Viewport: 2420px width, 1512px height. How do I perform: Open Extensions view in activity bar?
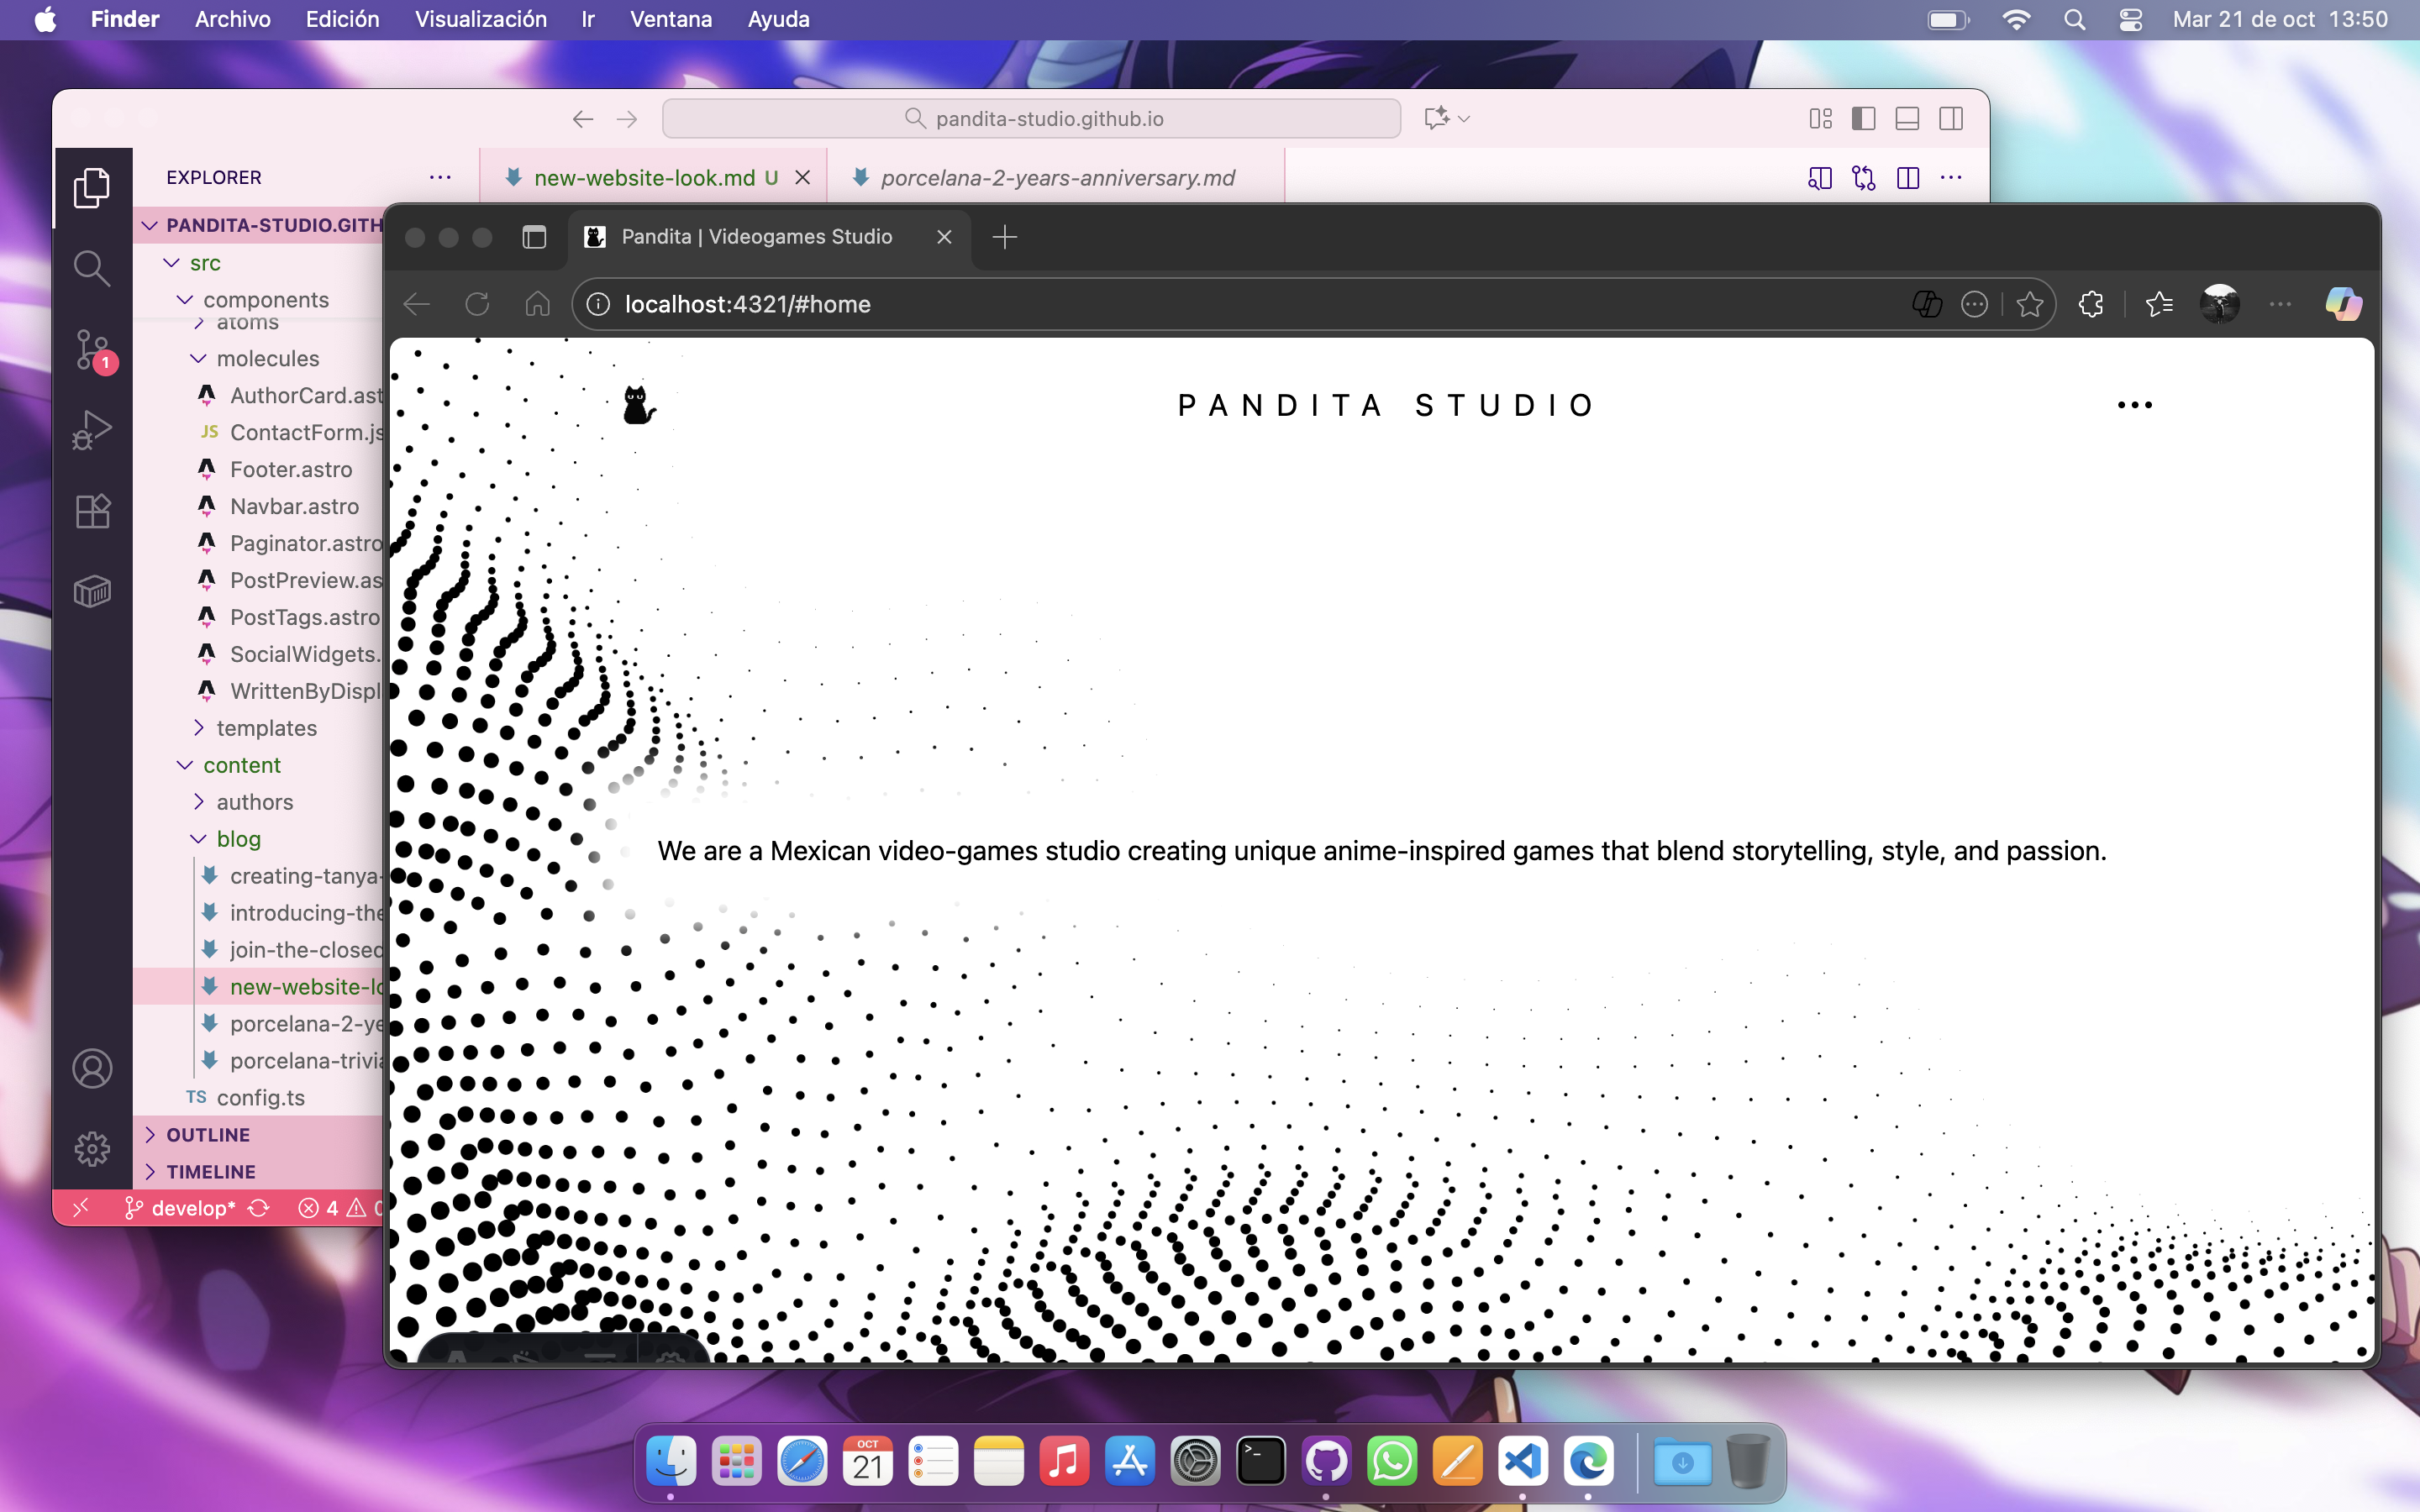(92, 511)
